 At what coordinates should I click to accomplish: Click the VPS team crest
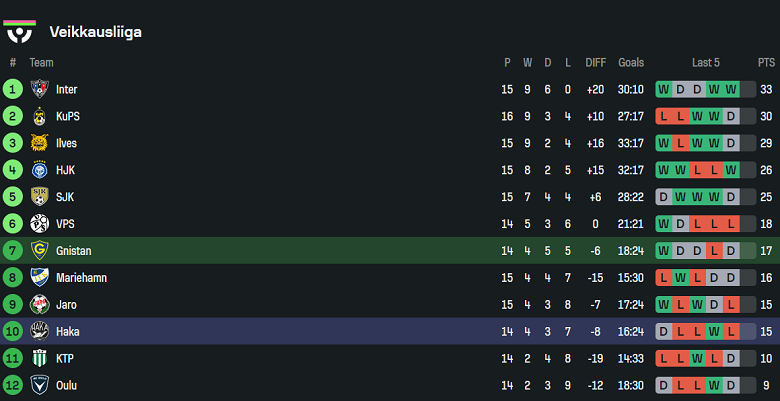pos(40,224)
